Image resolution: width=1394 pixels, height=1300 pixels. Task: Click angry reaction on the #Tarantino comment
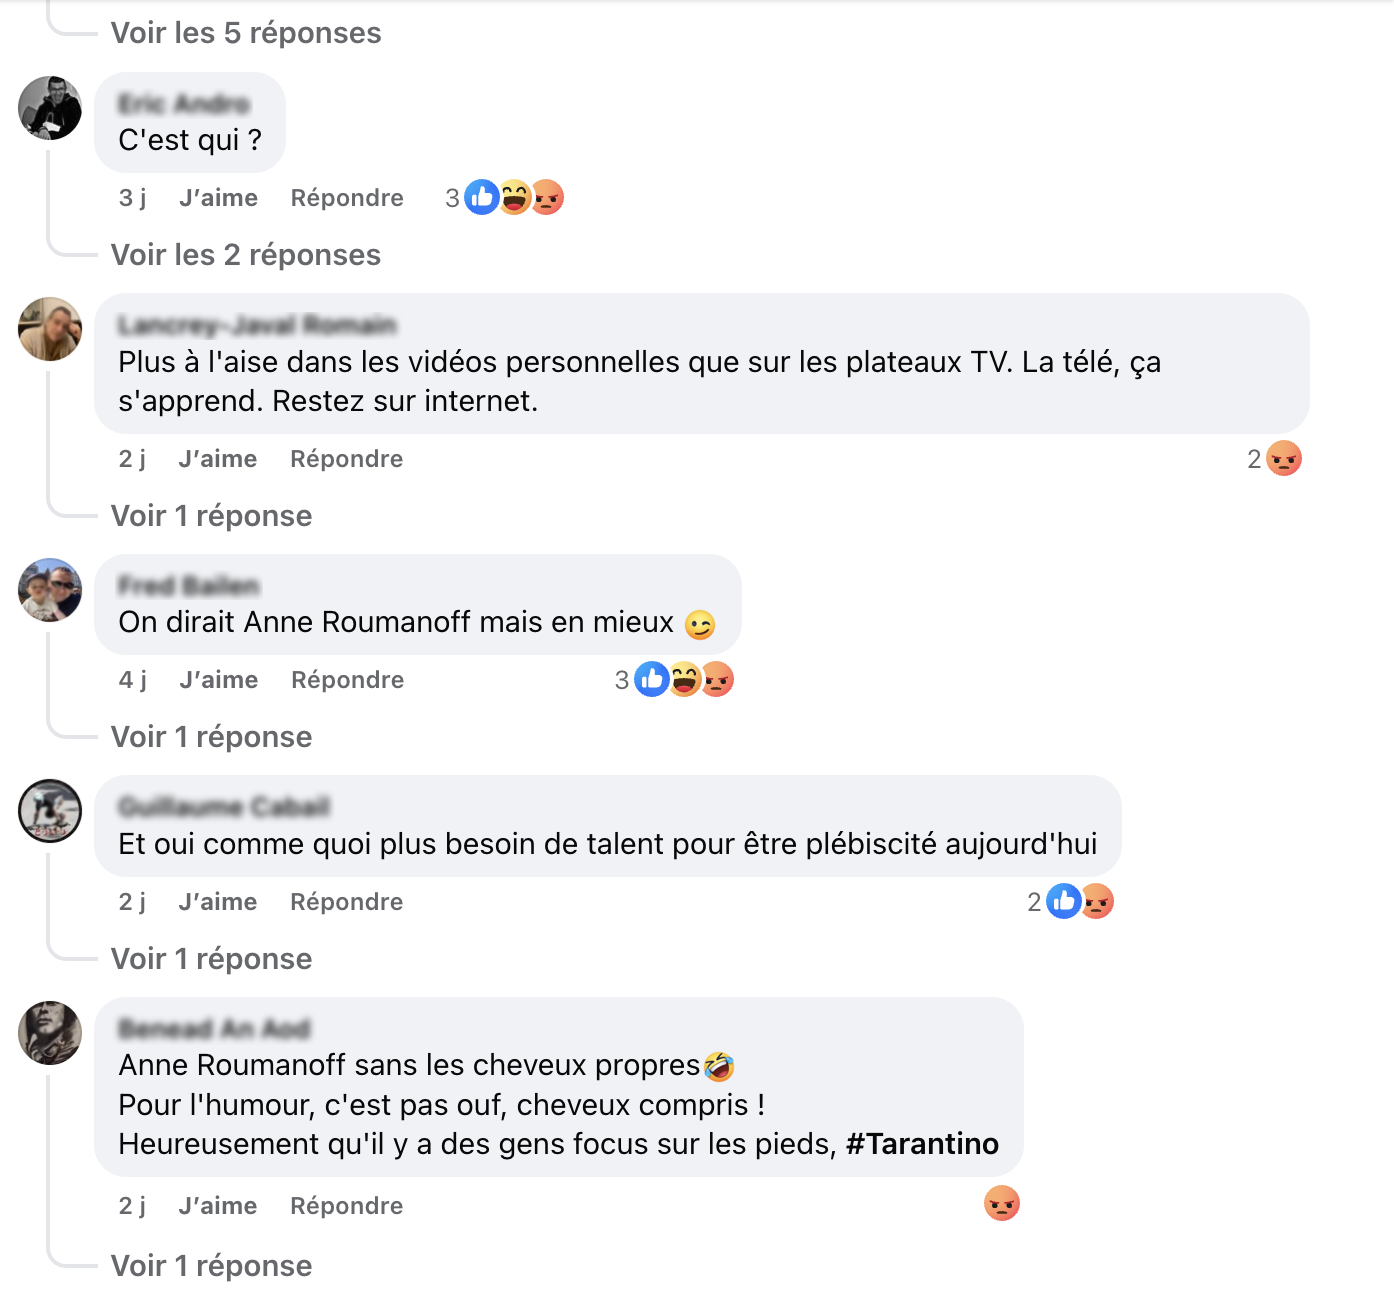click(x=1001, y=1204)
